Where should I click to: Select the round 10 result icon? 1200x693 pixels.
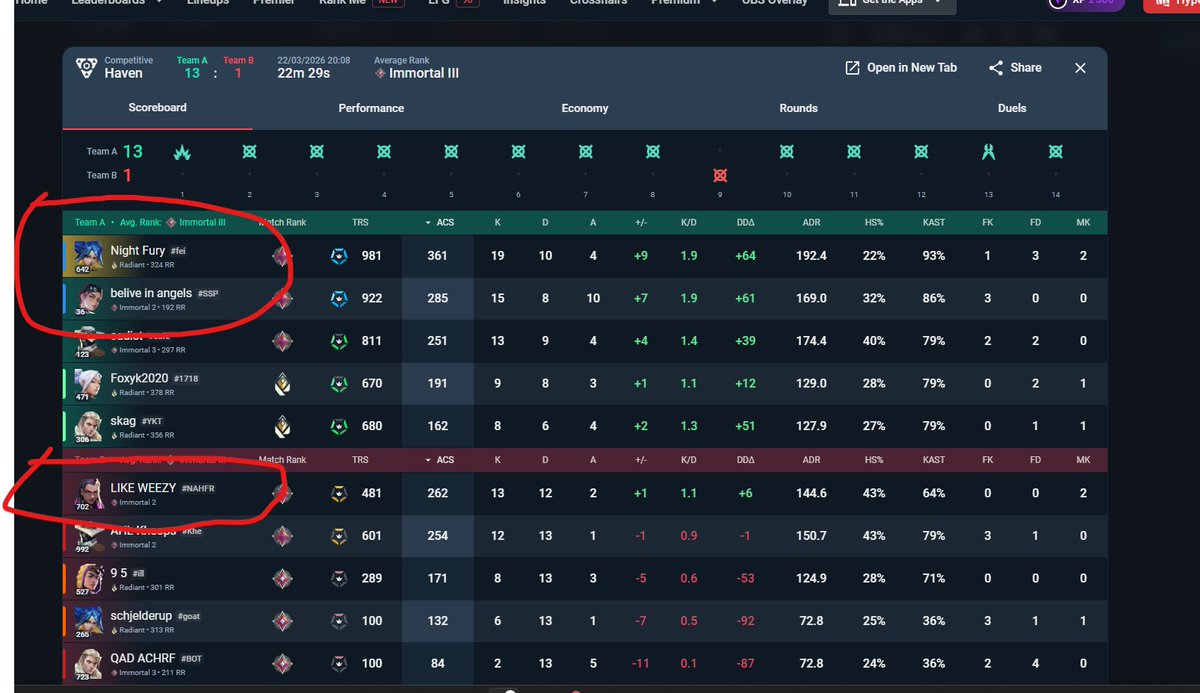coord(787,152)
